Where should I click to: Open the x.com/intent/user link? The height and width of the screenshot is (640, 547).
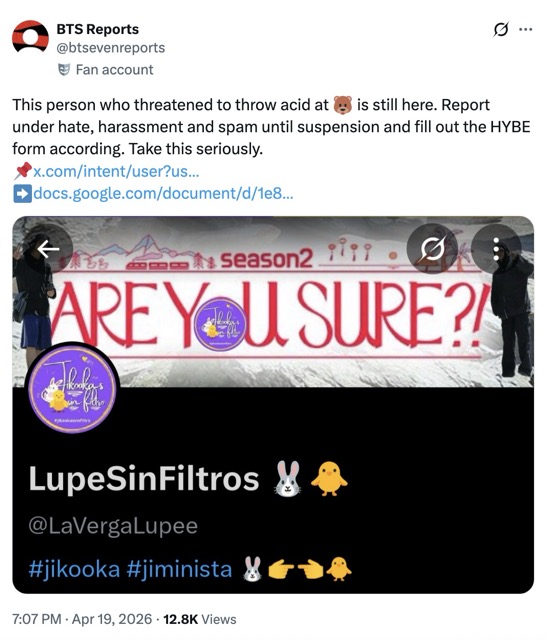(x=116, y=171)
